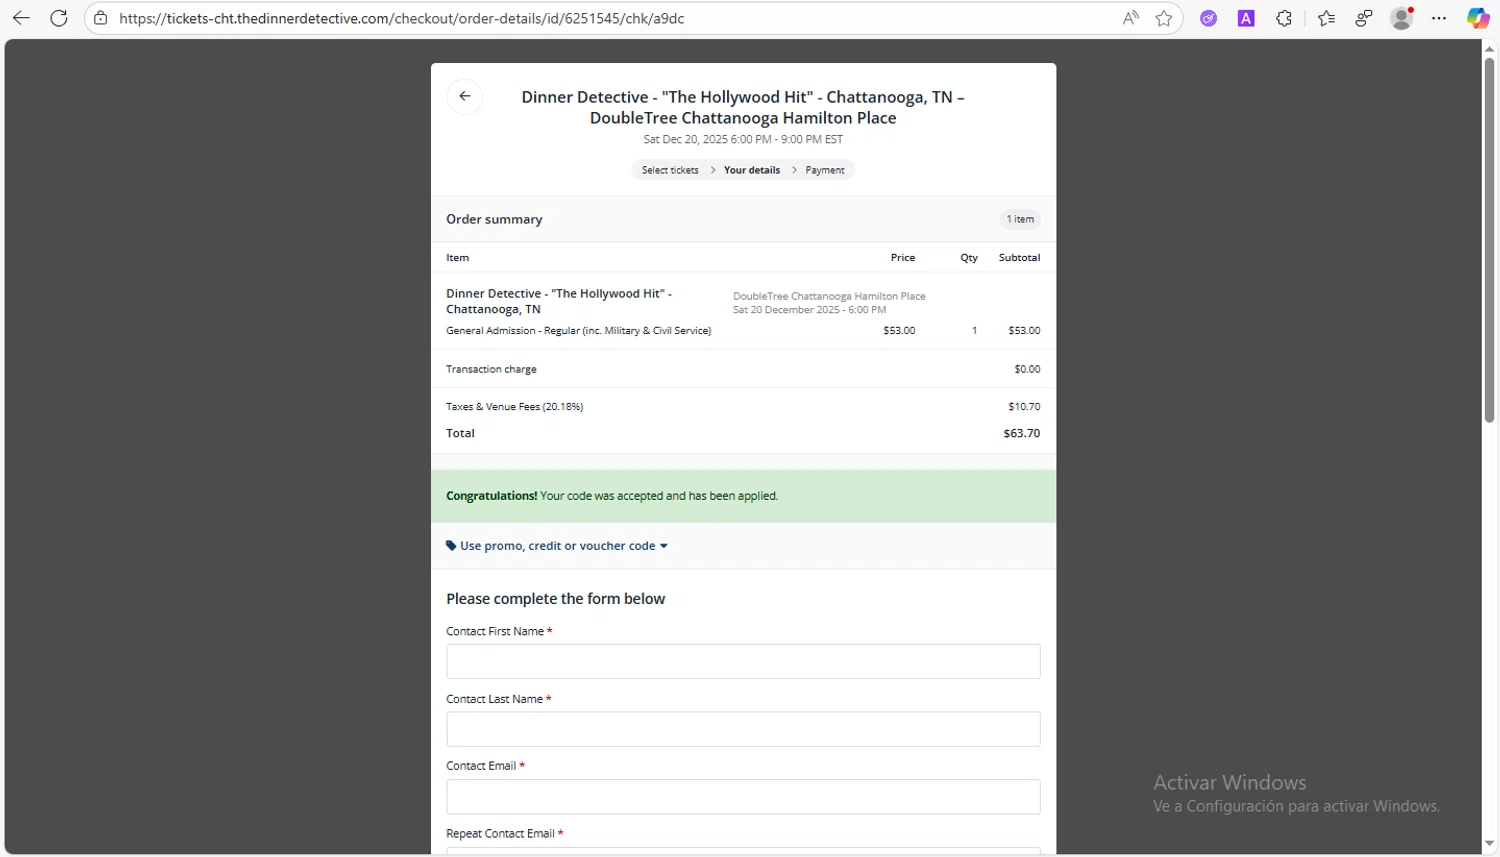Click the Contact First Name field
This screenshot has width=1500, height=857.
click(x=743, y=661)
